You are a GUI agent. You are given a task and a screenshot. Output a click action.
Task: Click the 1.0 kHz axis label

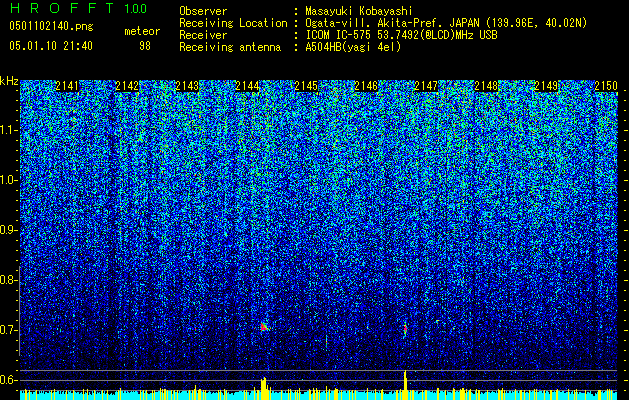tap(9, 180)
